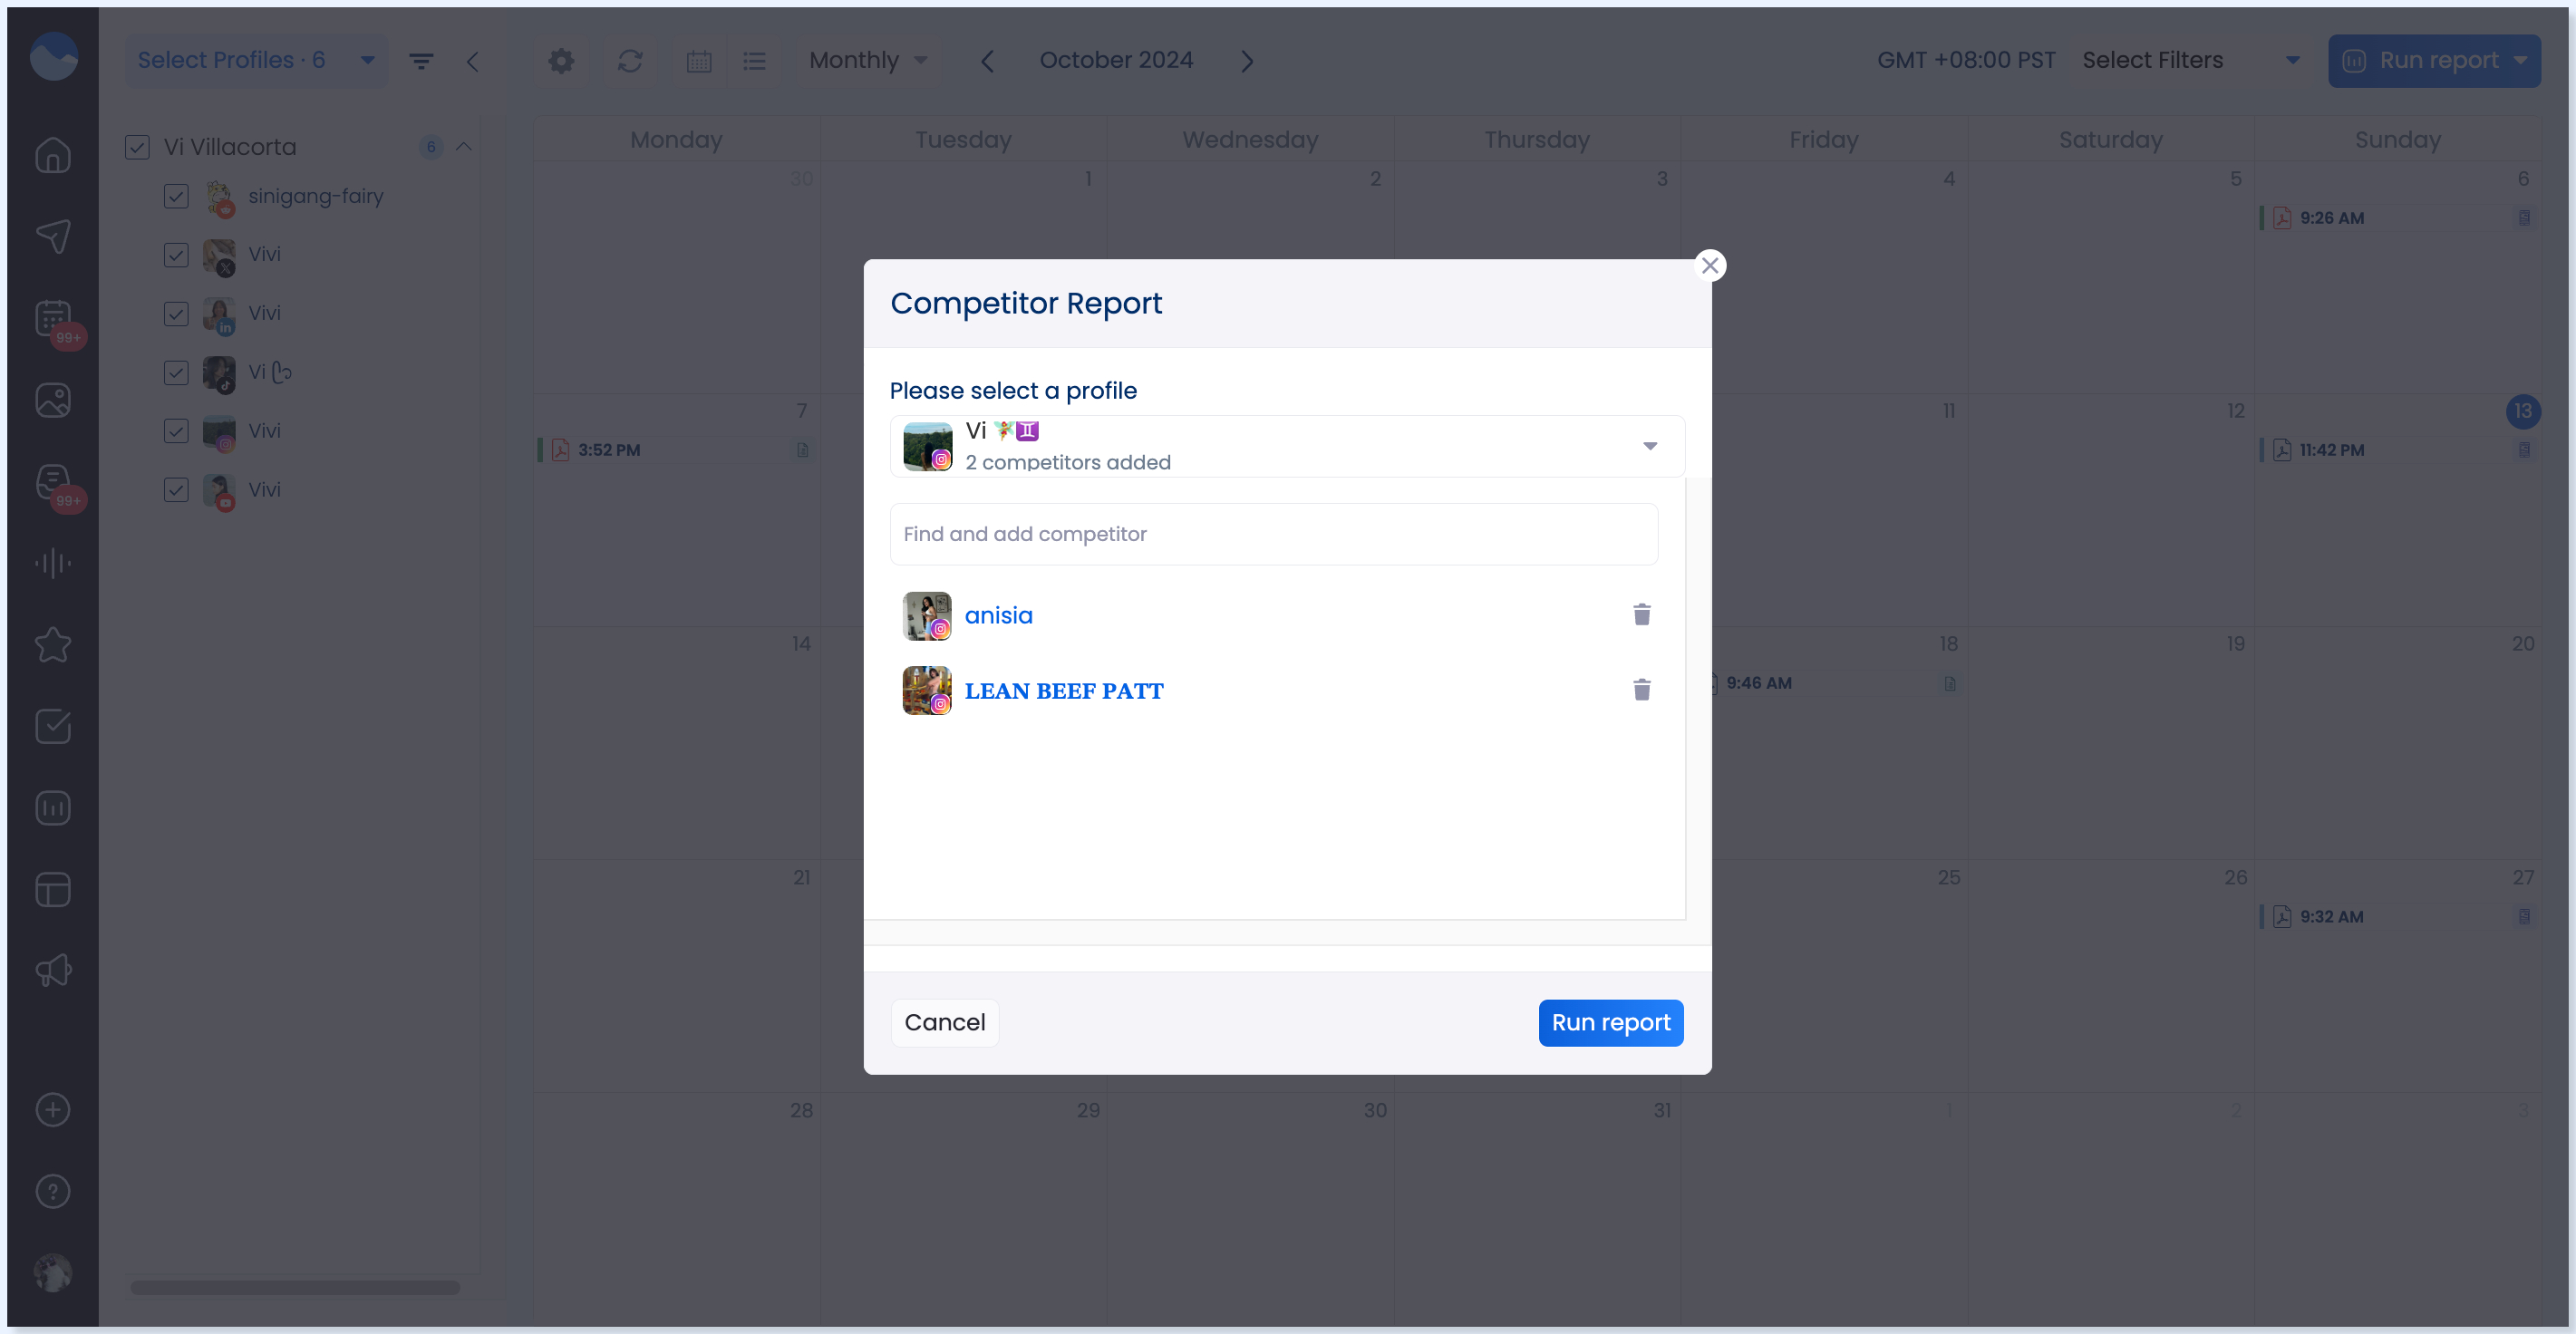The width and height of the screenshot is (2576, 1334).
Task: Open the home icon in sidebar
Action: point(53,155)
